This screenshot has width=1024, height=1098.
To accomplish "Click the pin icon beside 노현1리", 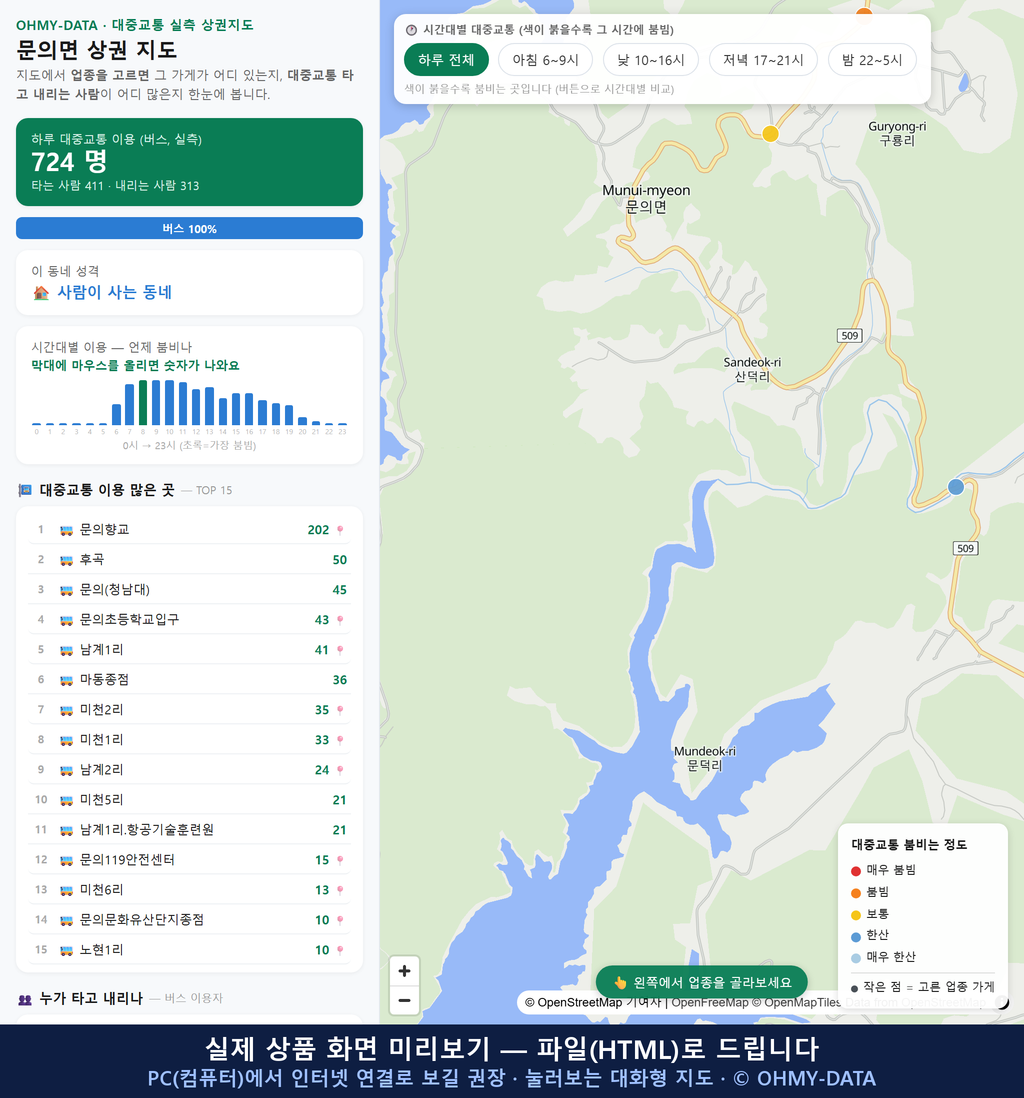I will (340, 950).
